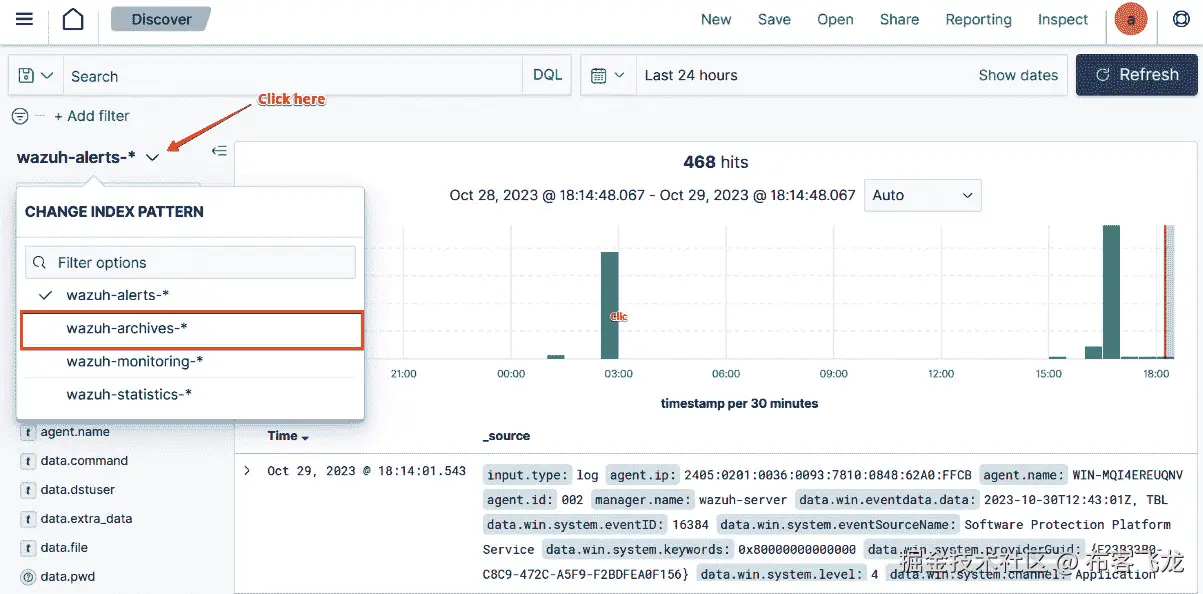Screen dimensions: 1203x594
Task: Click the Discover breadcrumb
Action: [x=161, y=19]
